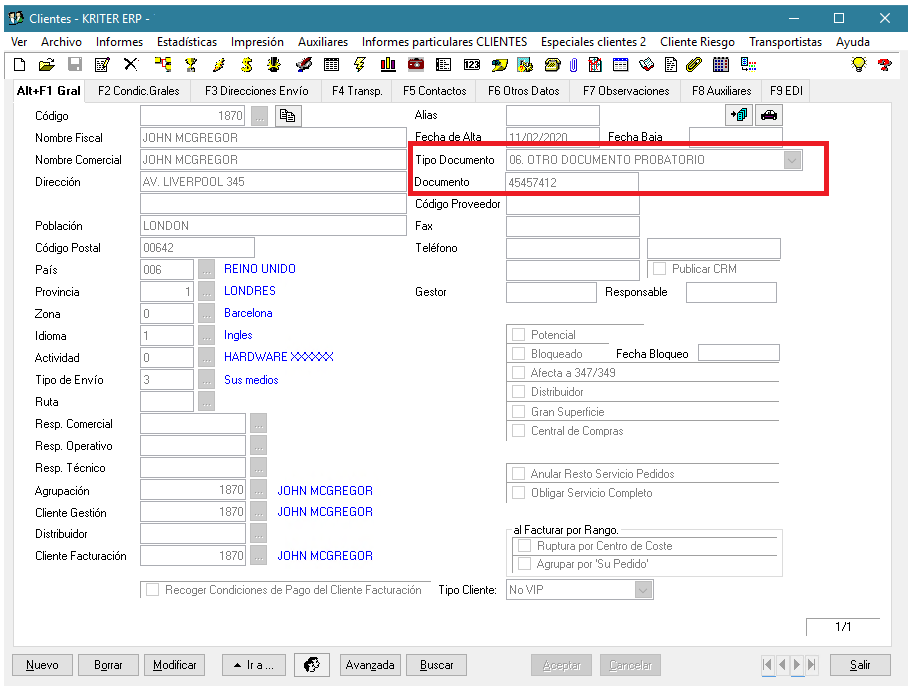
Task: Open Idioma lookup ellipsis button
Action: click(x=206, y=336)
